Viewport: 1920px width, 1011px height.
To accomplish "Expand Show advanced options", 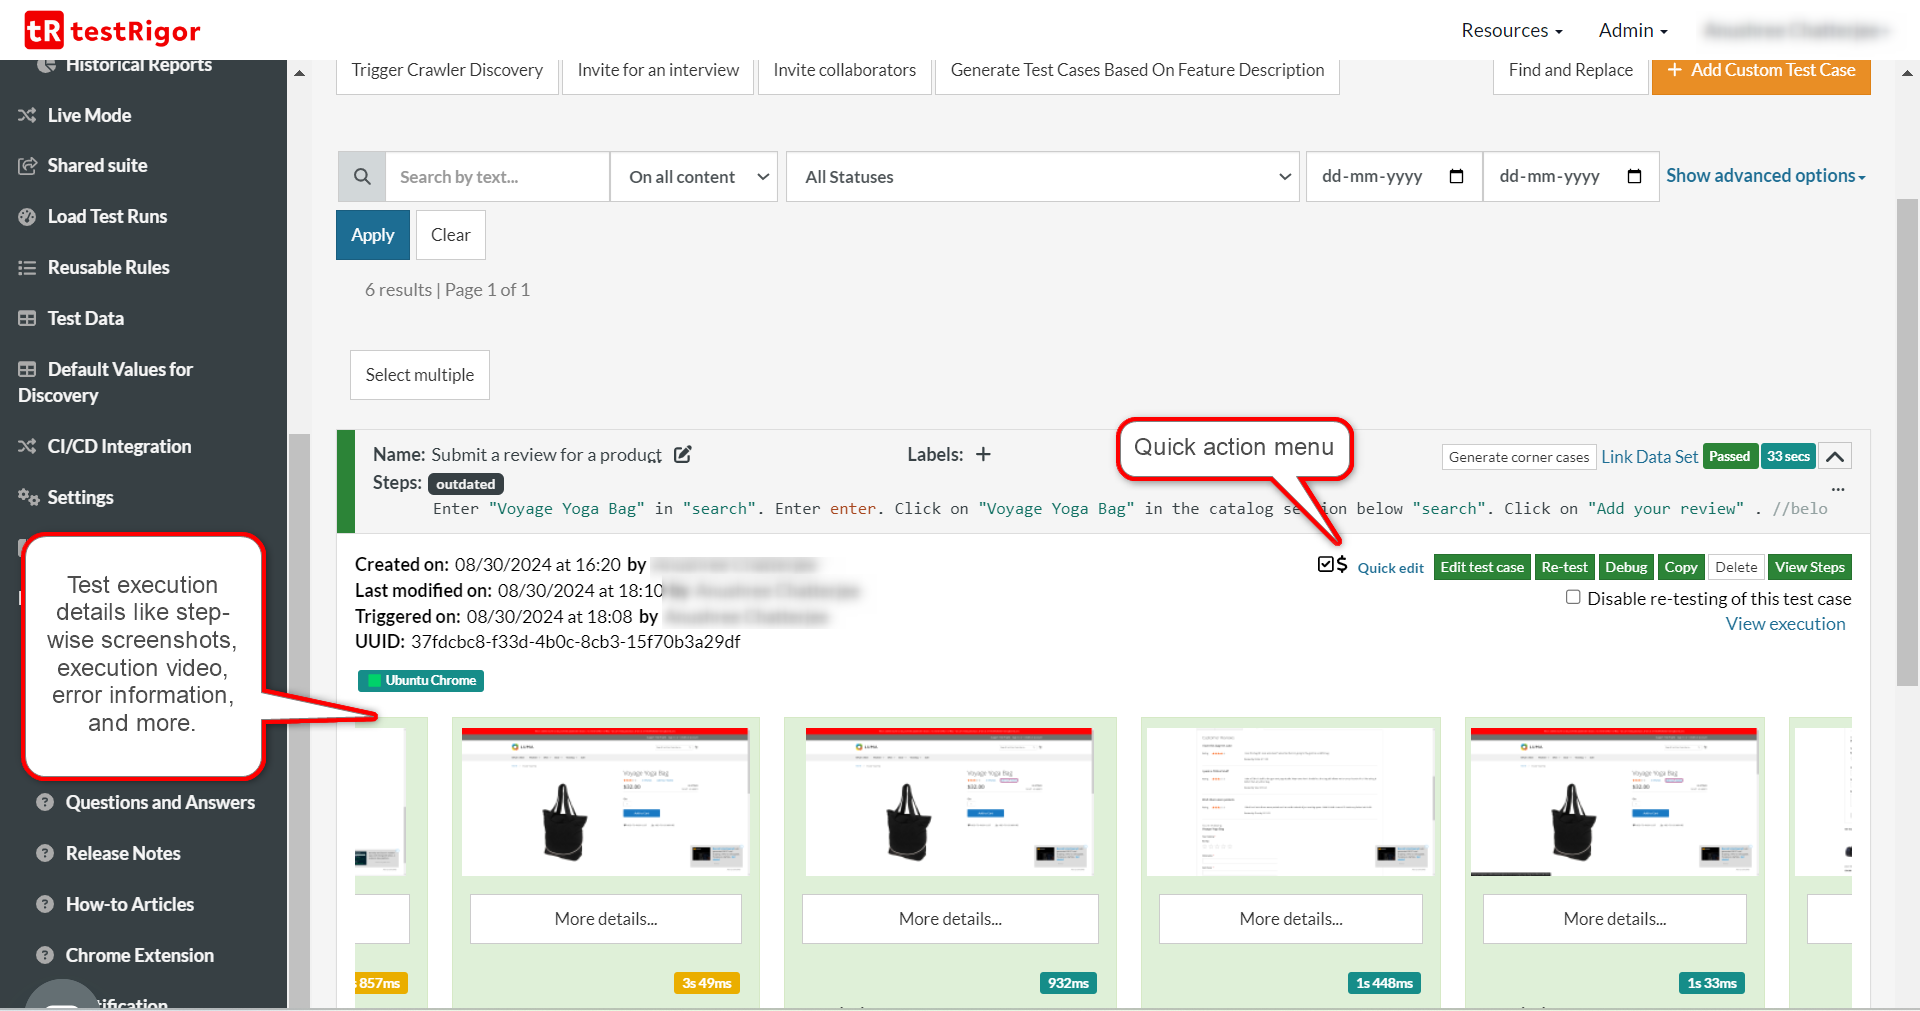I will click(1764, 176).
